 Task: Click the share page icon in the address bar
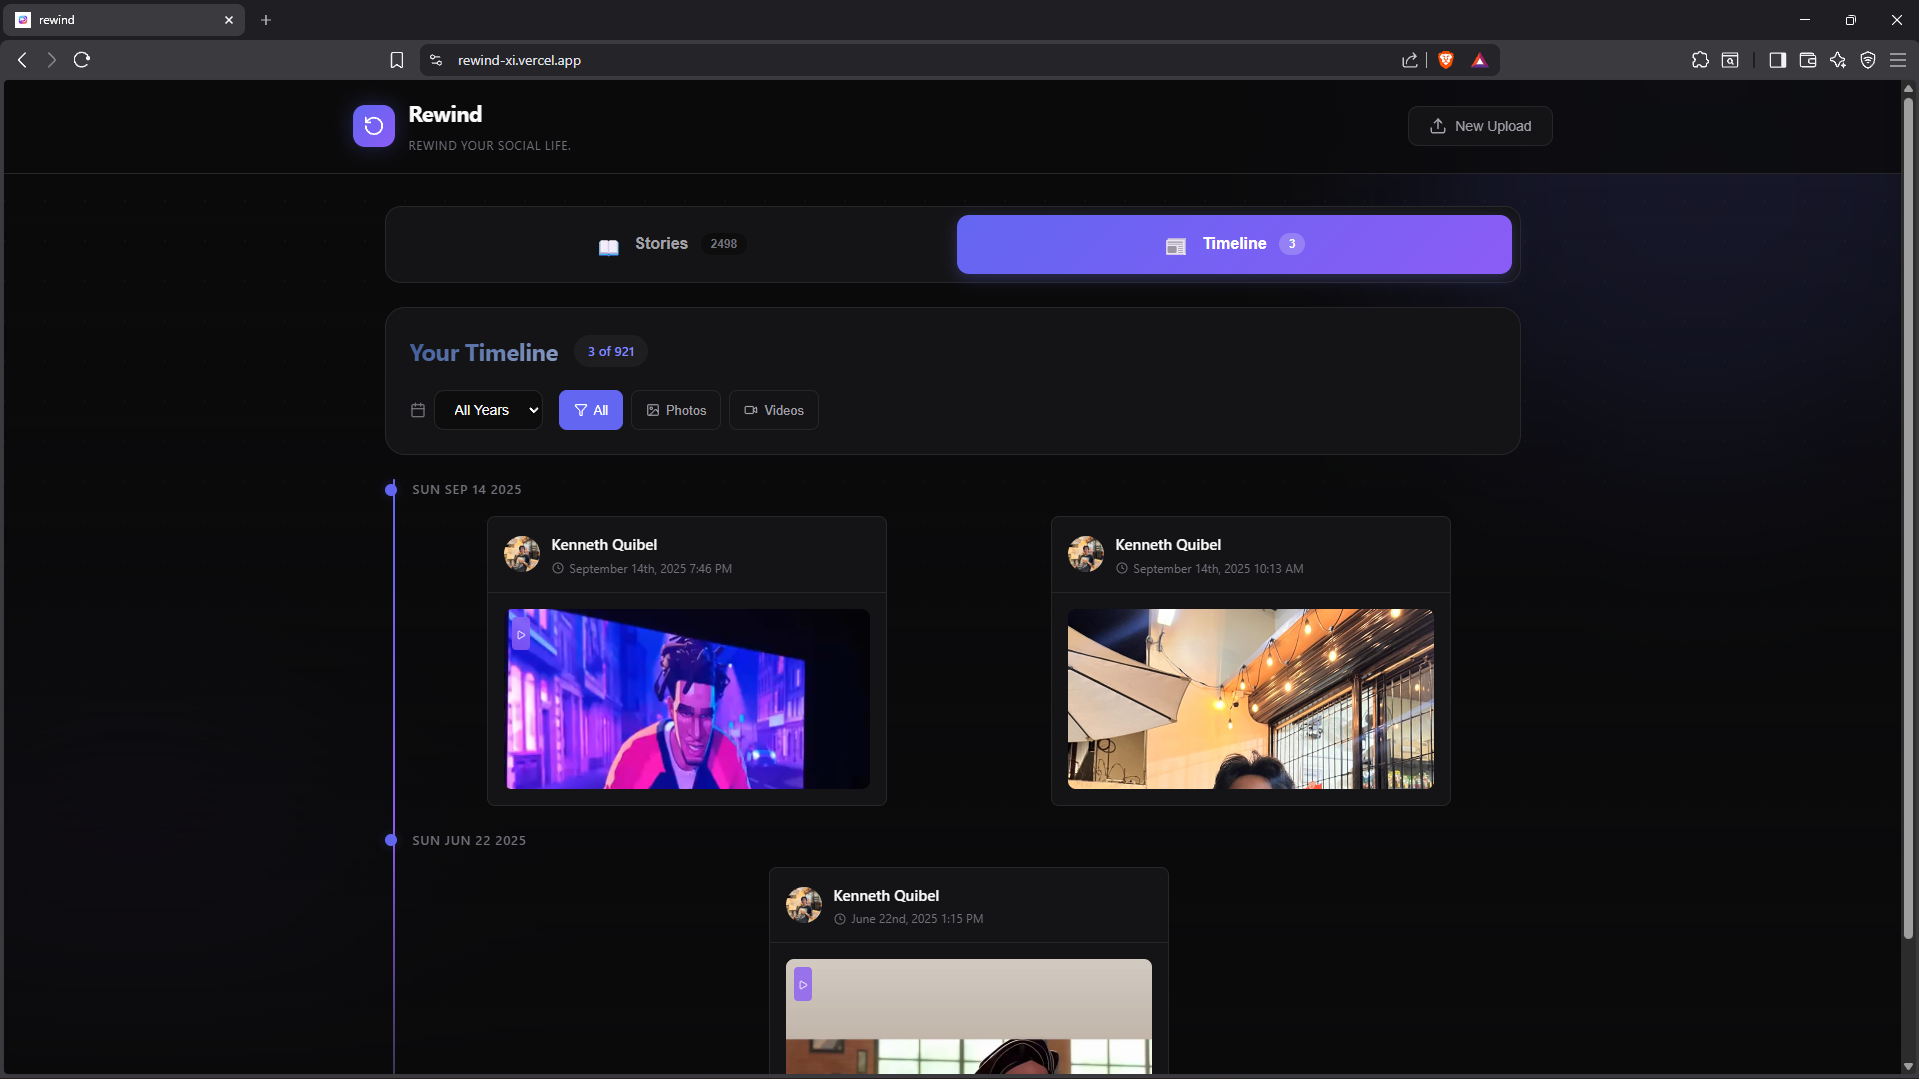click(1410, 60)
